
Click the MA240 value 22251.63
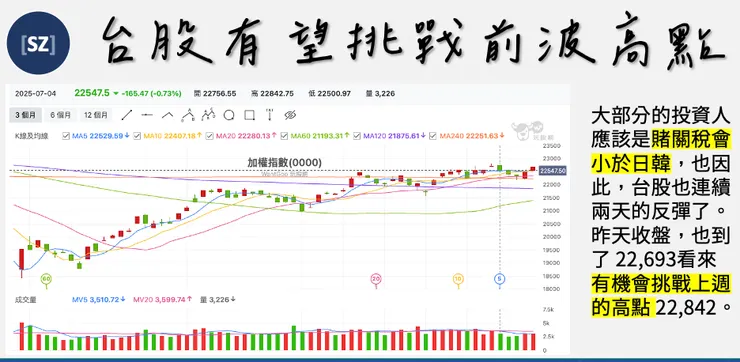tap(482, 136)
